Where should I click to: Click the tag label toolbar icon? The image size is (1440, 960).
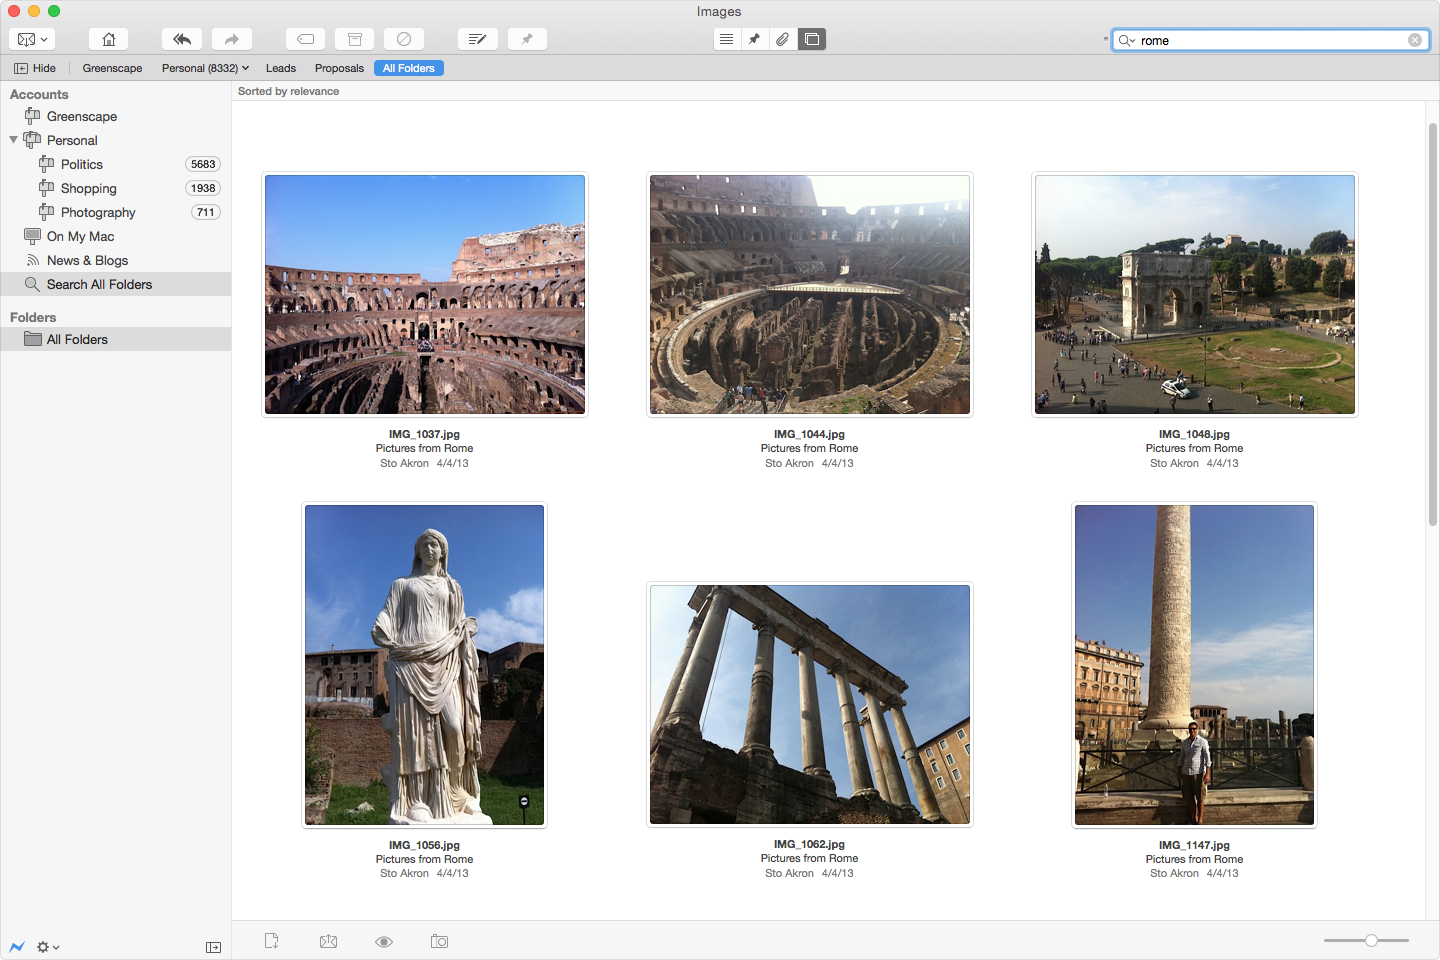point(305,39)
